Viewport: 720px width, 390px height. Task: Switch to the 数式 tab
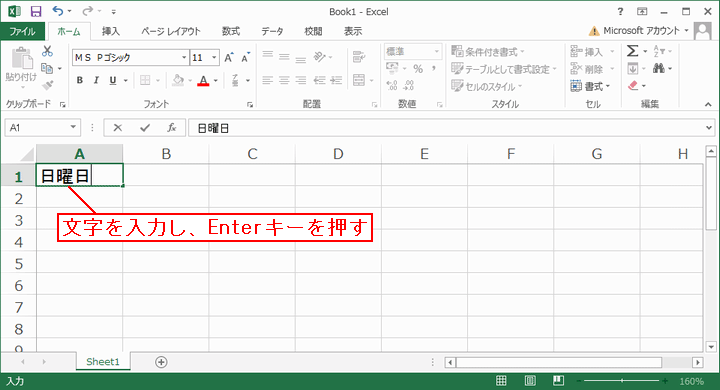point(231,31)
